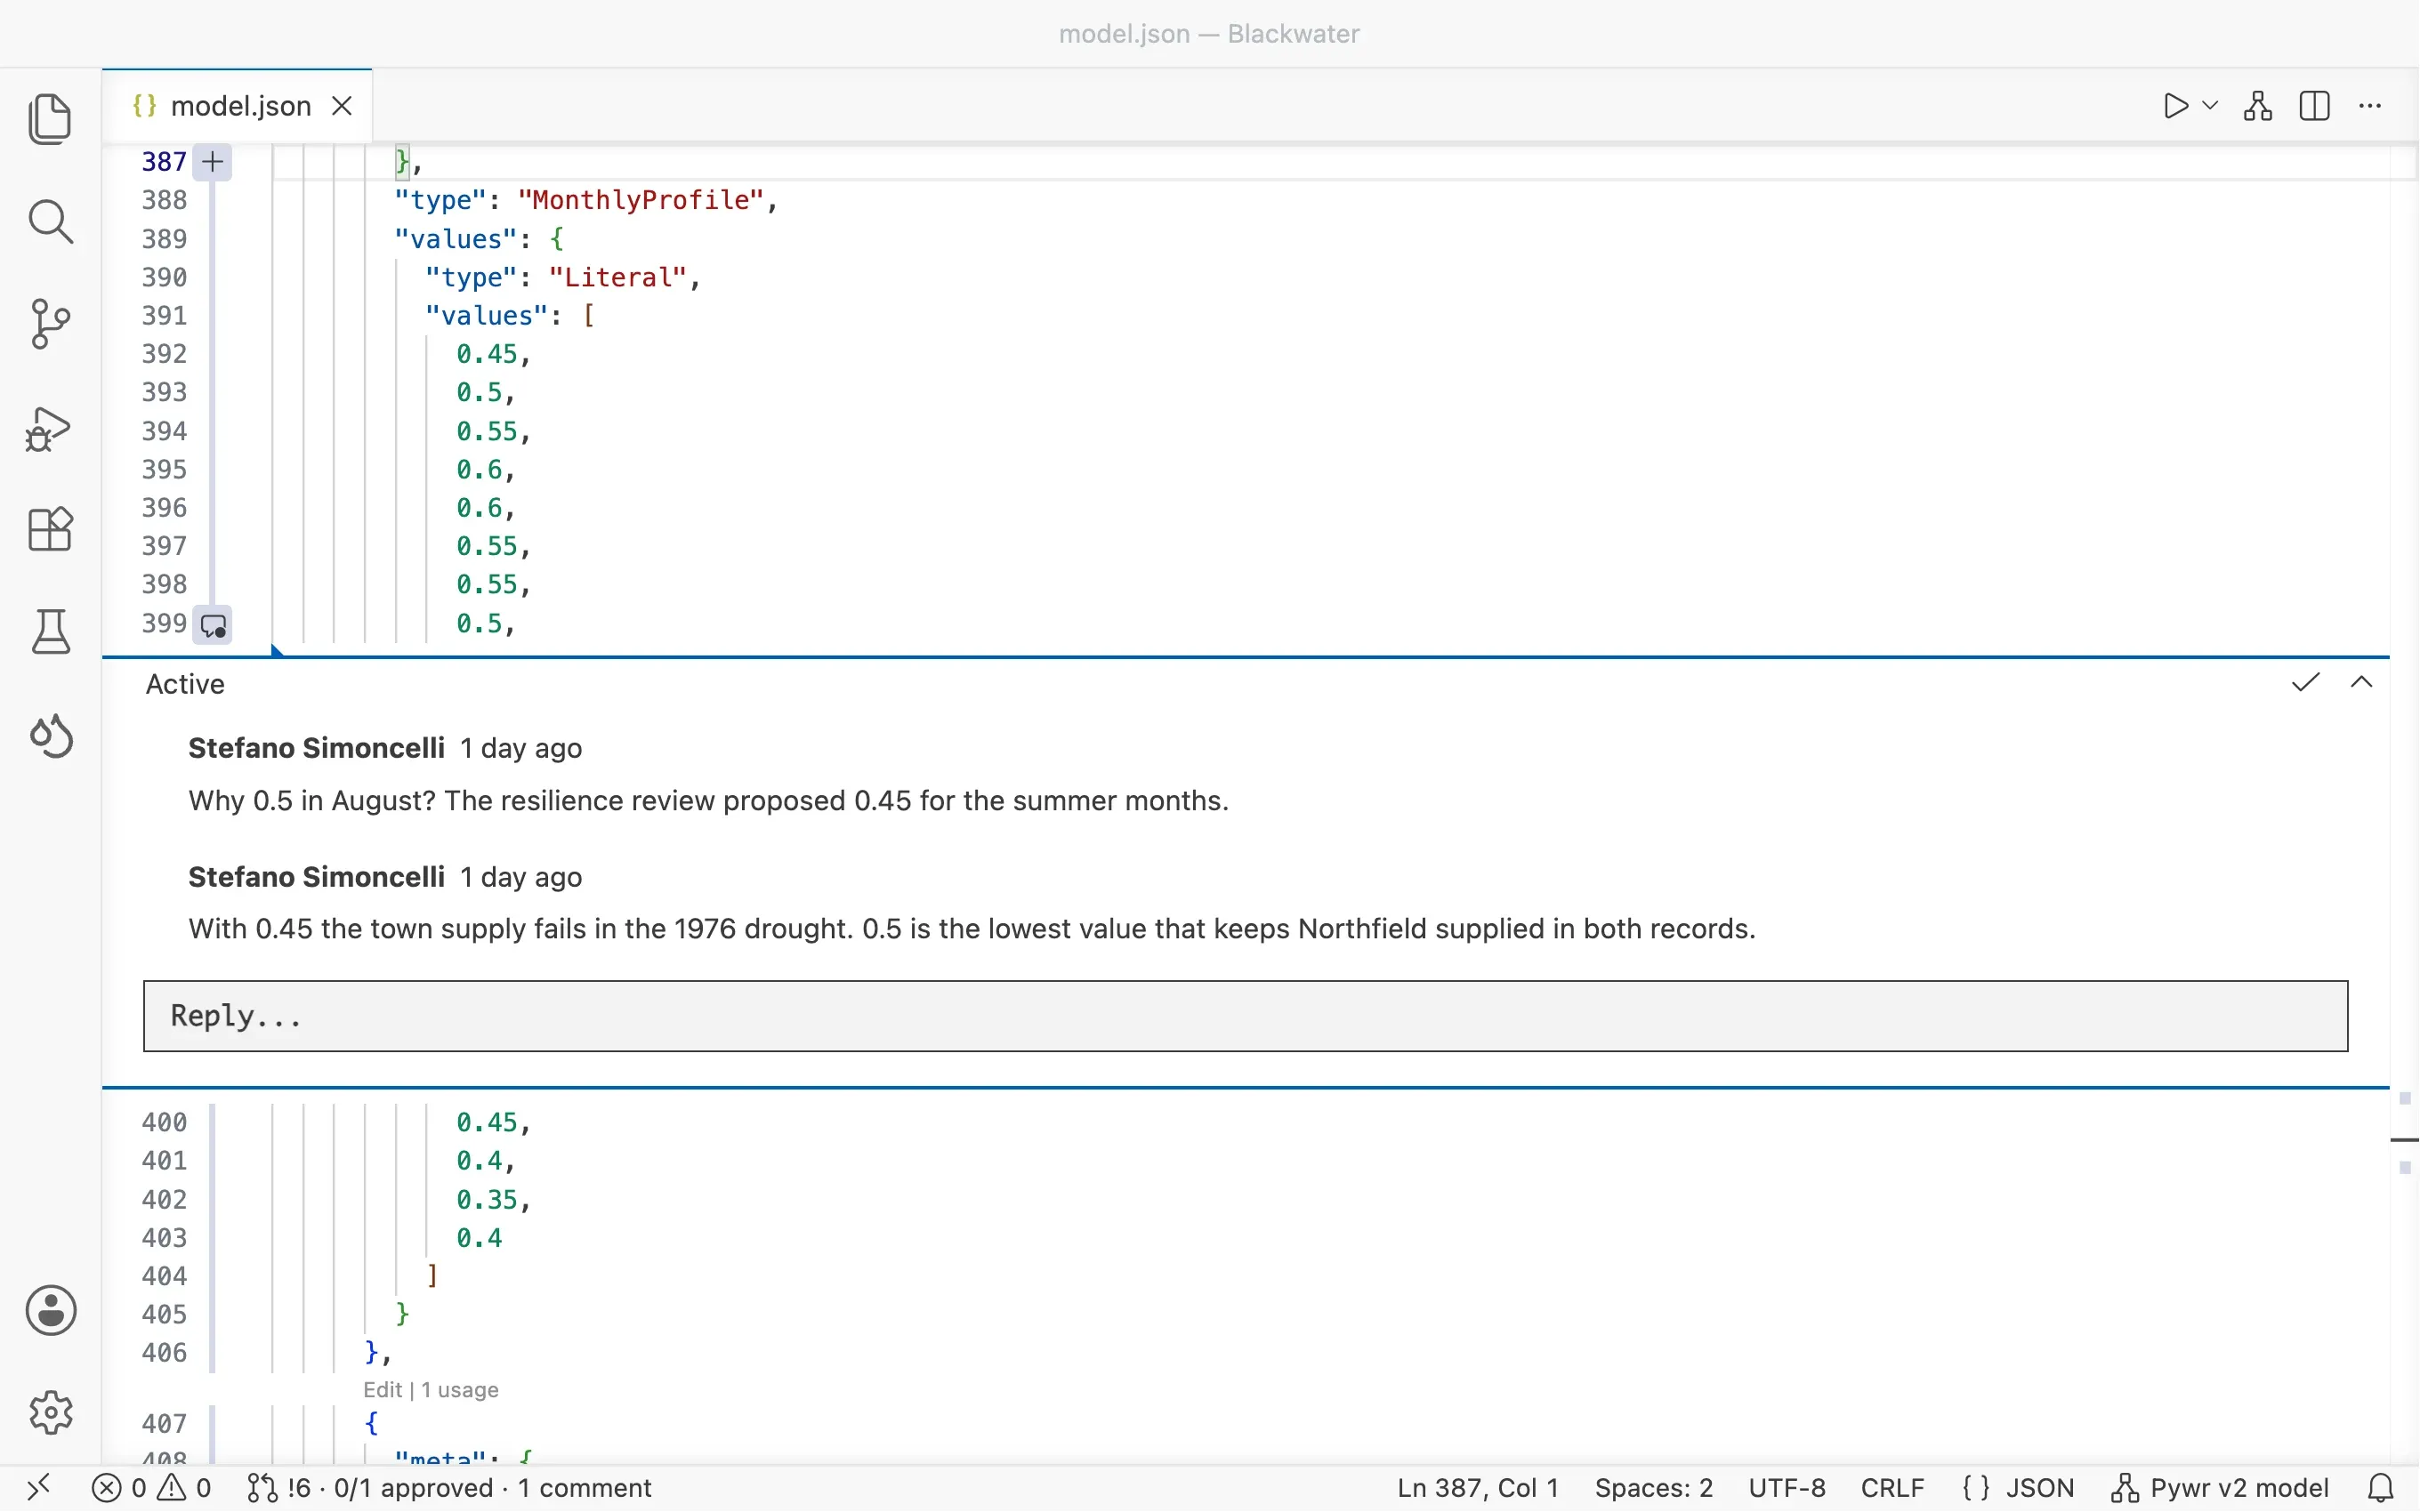Open the Search view in activity bar
Image resolution: width=2420 pixels, height=1512 pixels.
tap(50, 221)
